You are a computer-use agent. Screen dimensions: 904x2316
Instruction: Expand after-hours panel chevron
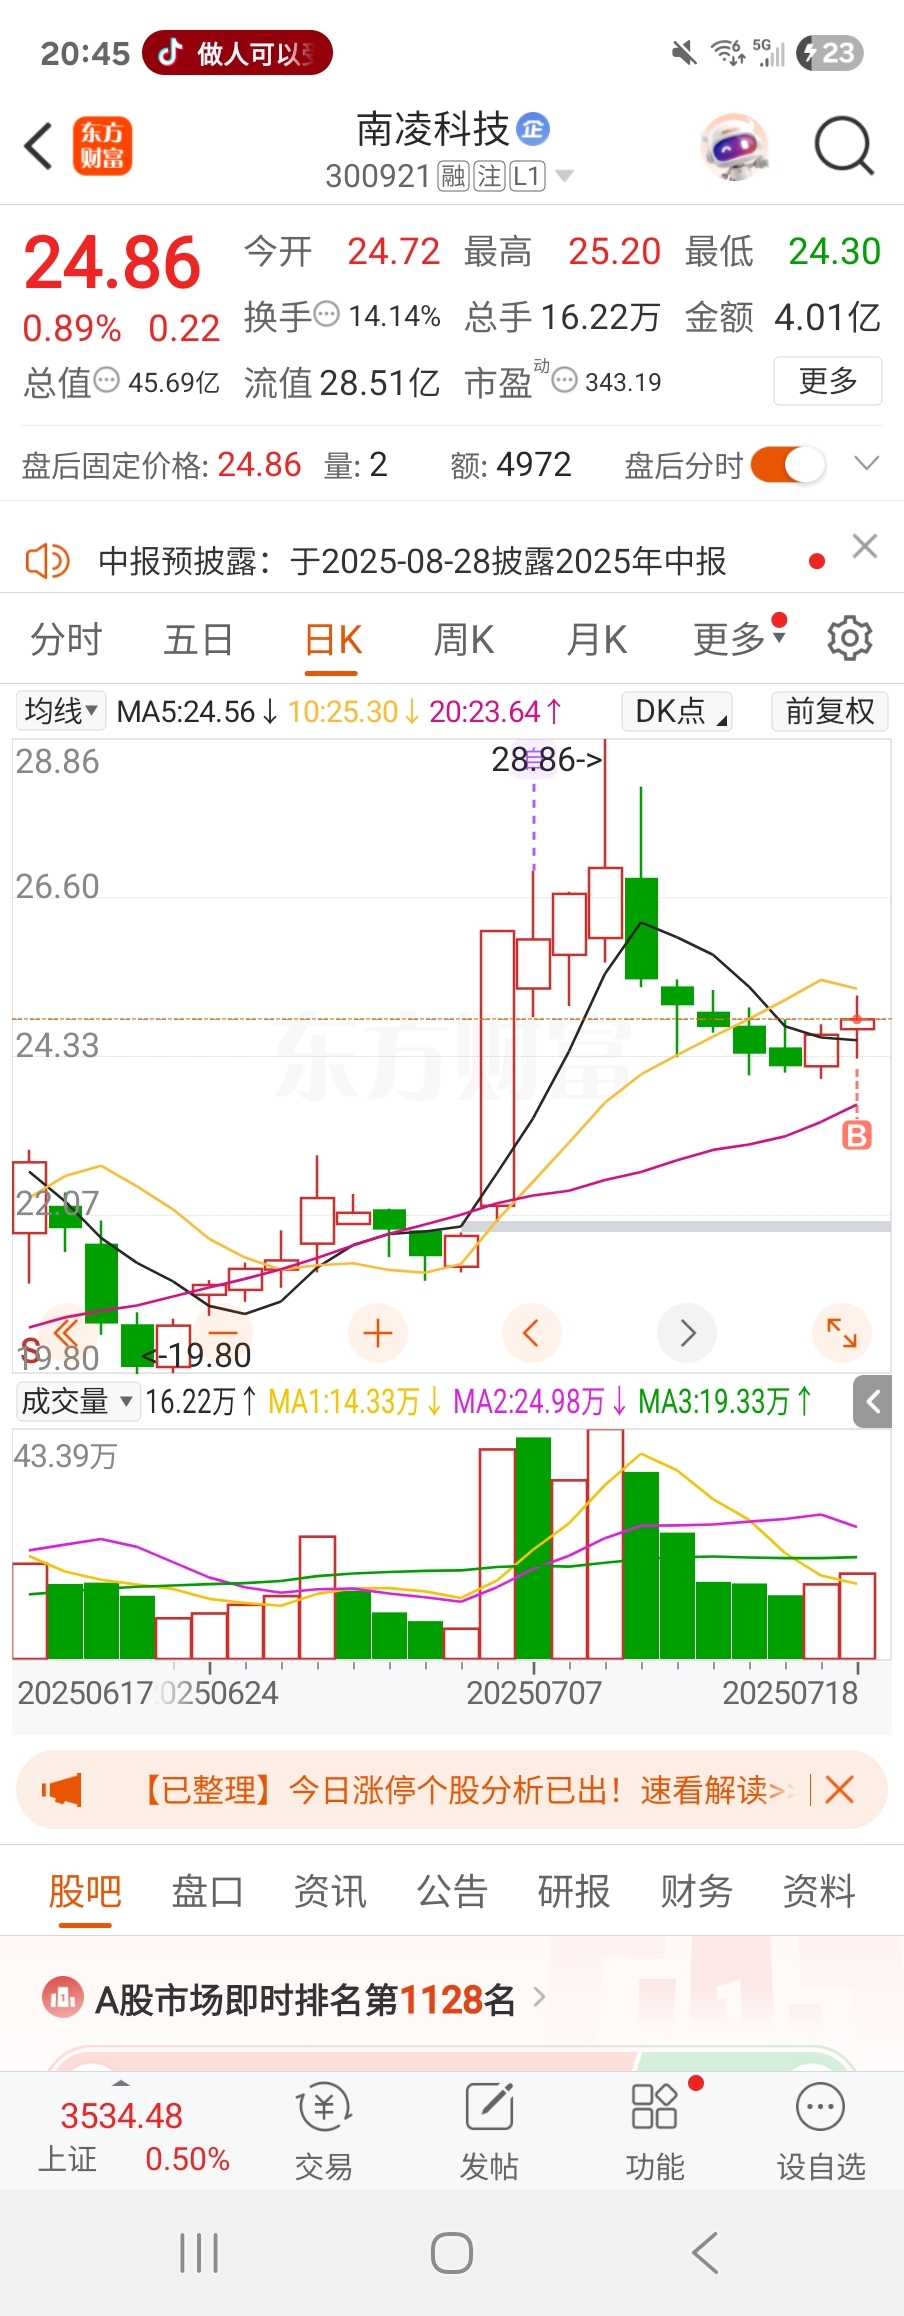pyautogui.click(x=866, y=463)
